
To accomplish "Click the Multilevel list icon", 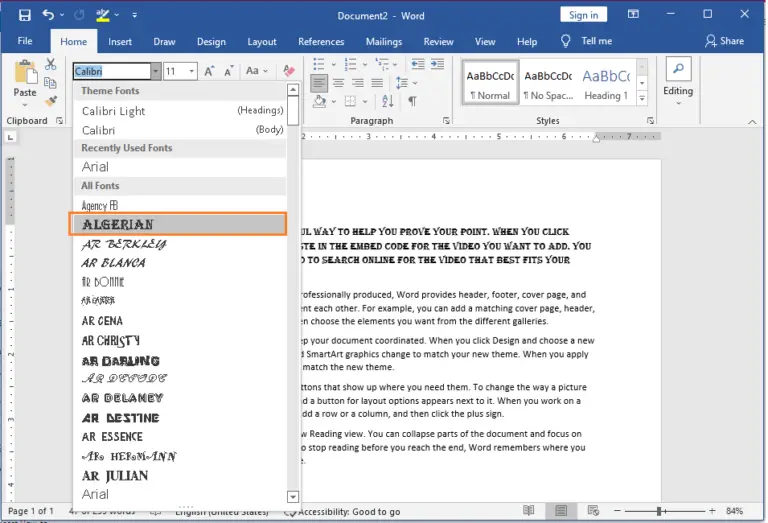I will (x=382, y=64).
